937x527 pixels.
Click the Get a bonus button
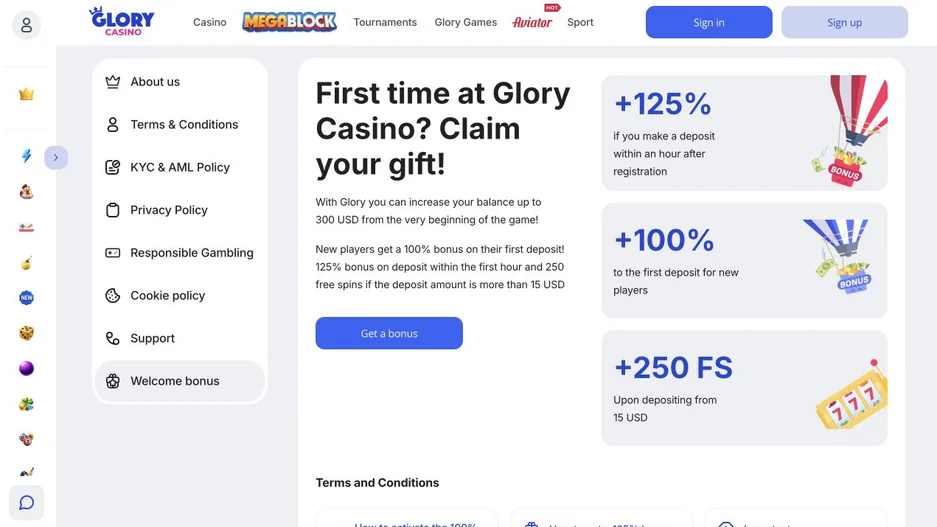click(x=389, y=333)
